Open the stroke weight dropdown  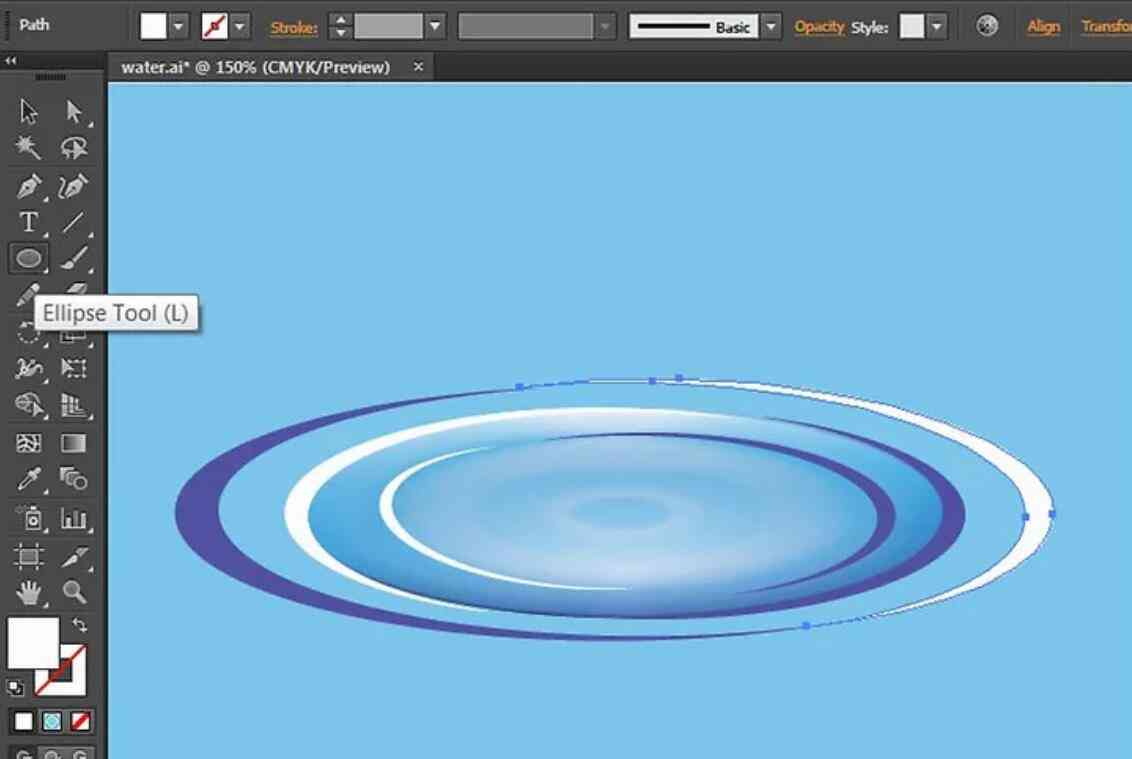(435, 27)
